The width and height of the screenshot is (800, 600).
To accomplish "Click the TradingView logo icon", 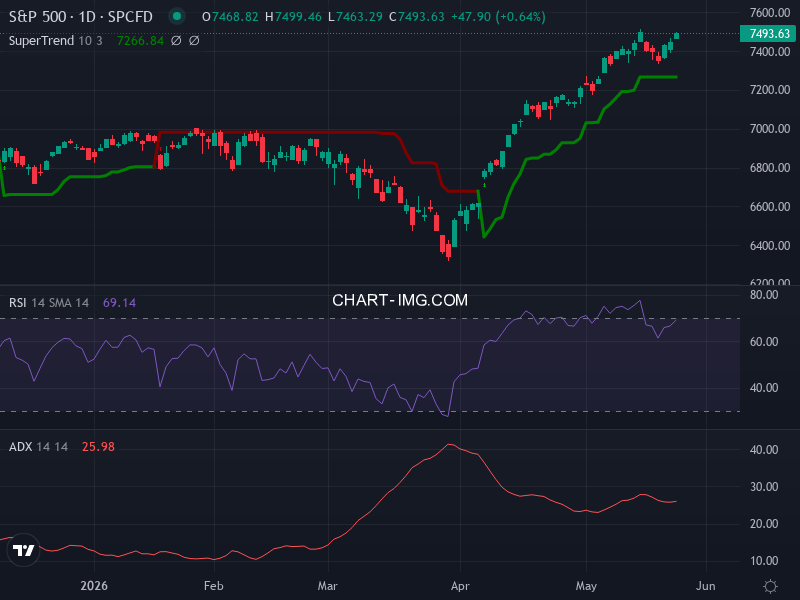I will click(23, 550).
